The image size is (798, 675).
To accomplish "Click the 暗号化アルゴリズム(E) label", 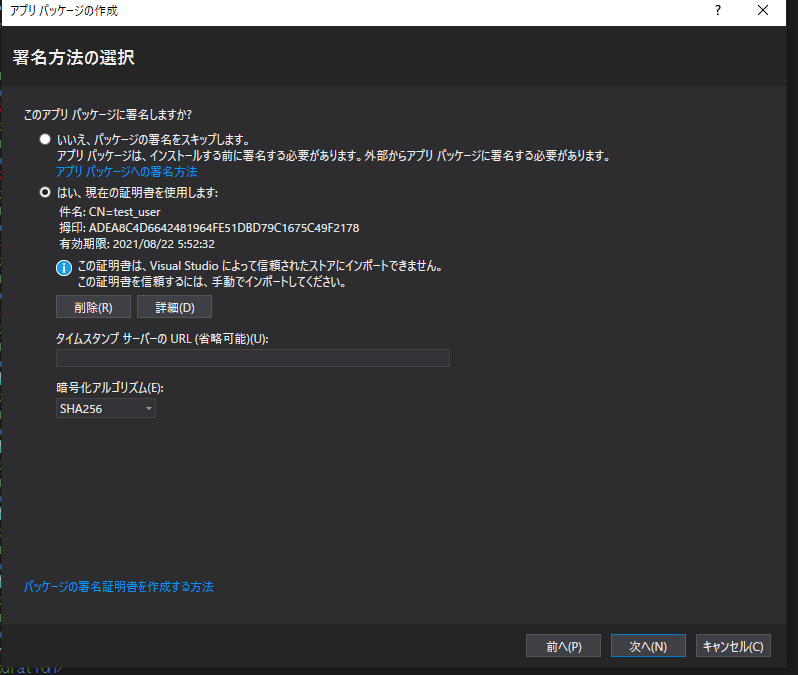I will click(110, 388).
